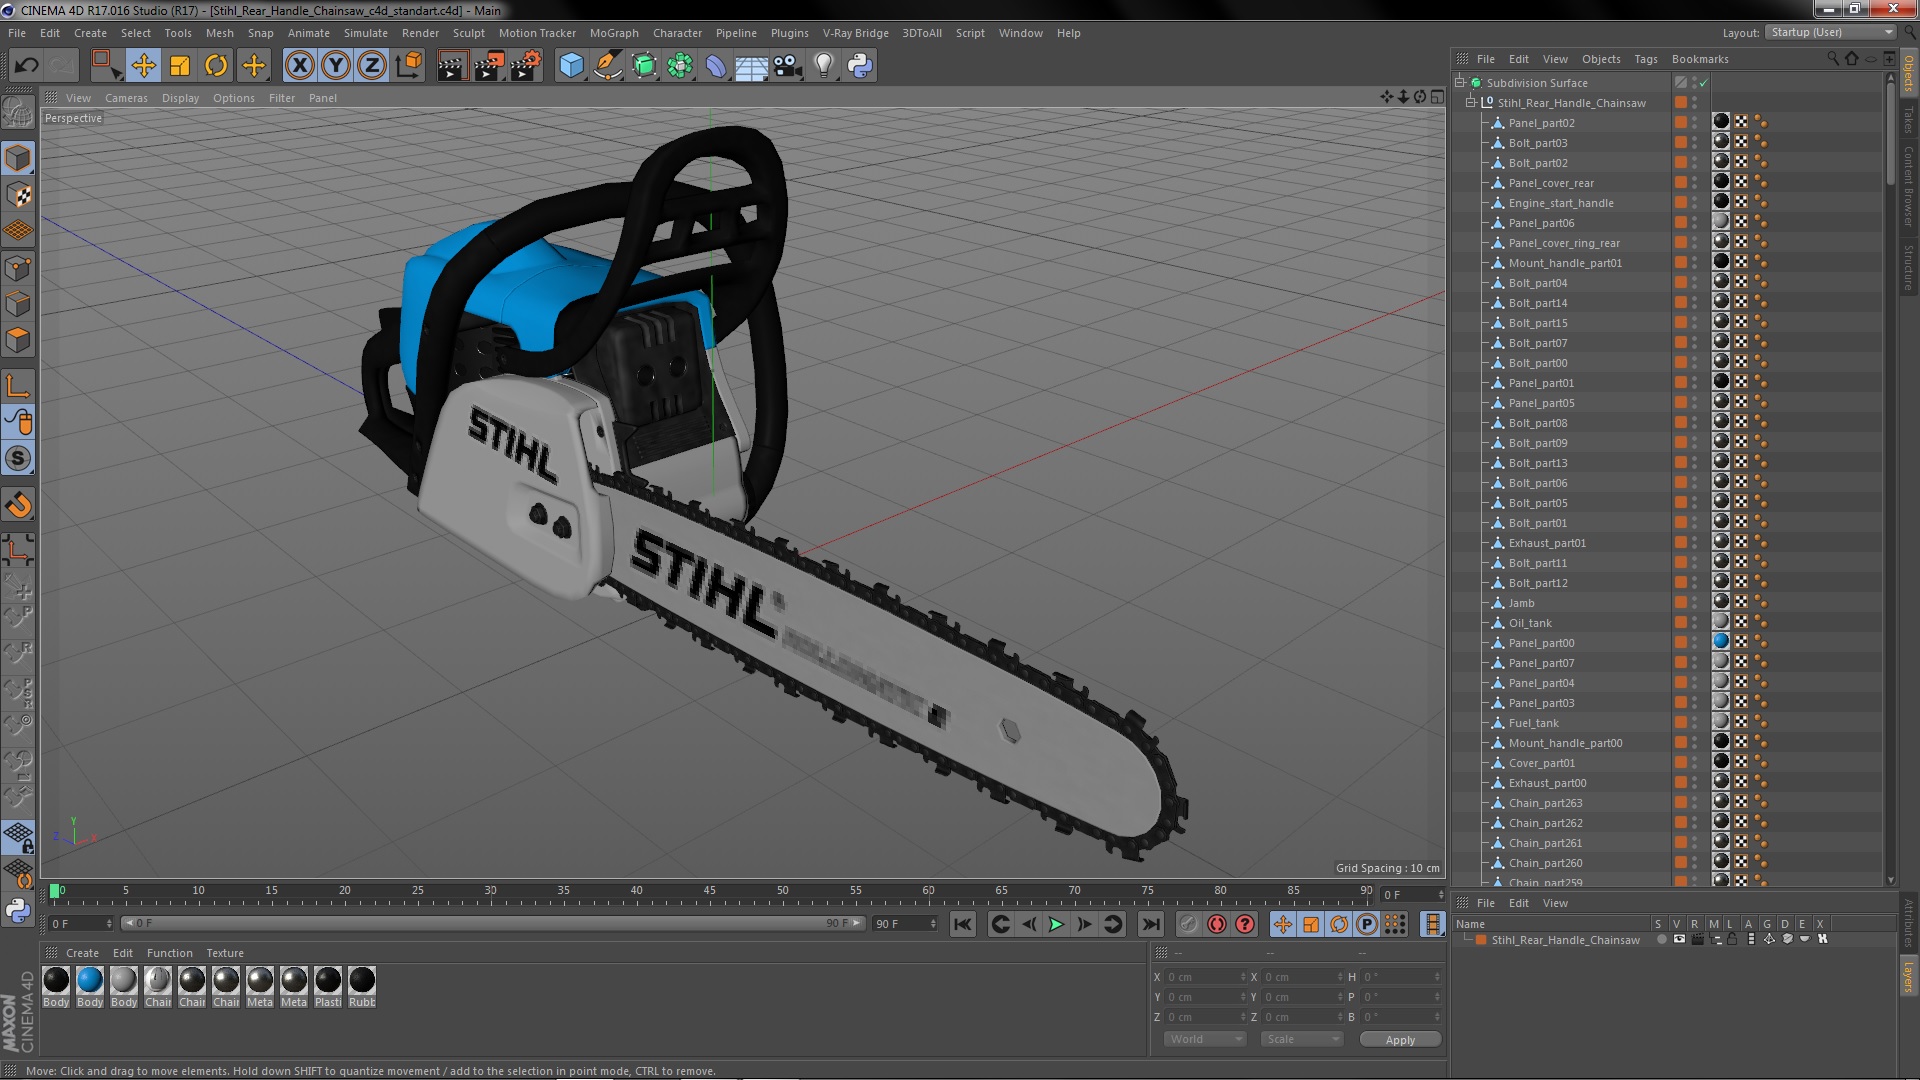Click frame 45 on the timeline

[x=709, y=891]
